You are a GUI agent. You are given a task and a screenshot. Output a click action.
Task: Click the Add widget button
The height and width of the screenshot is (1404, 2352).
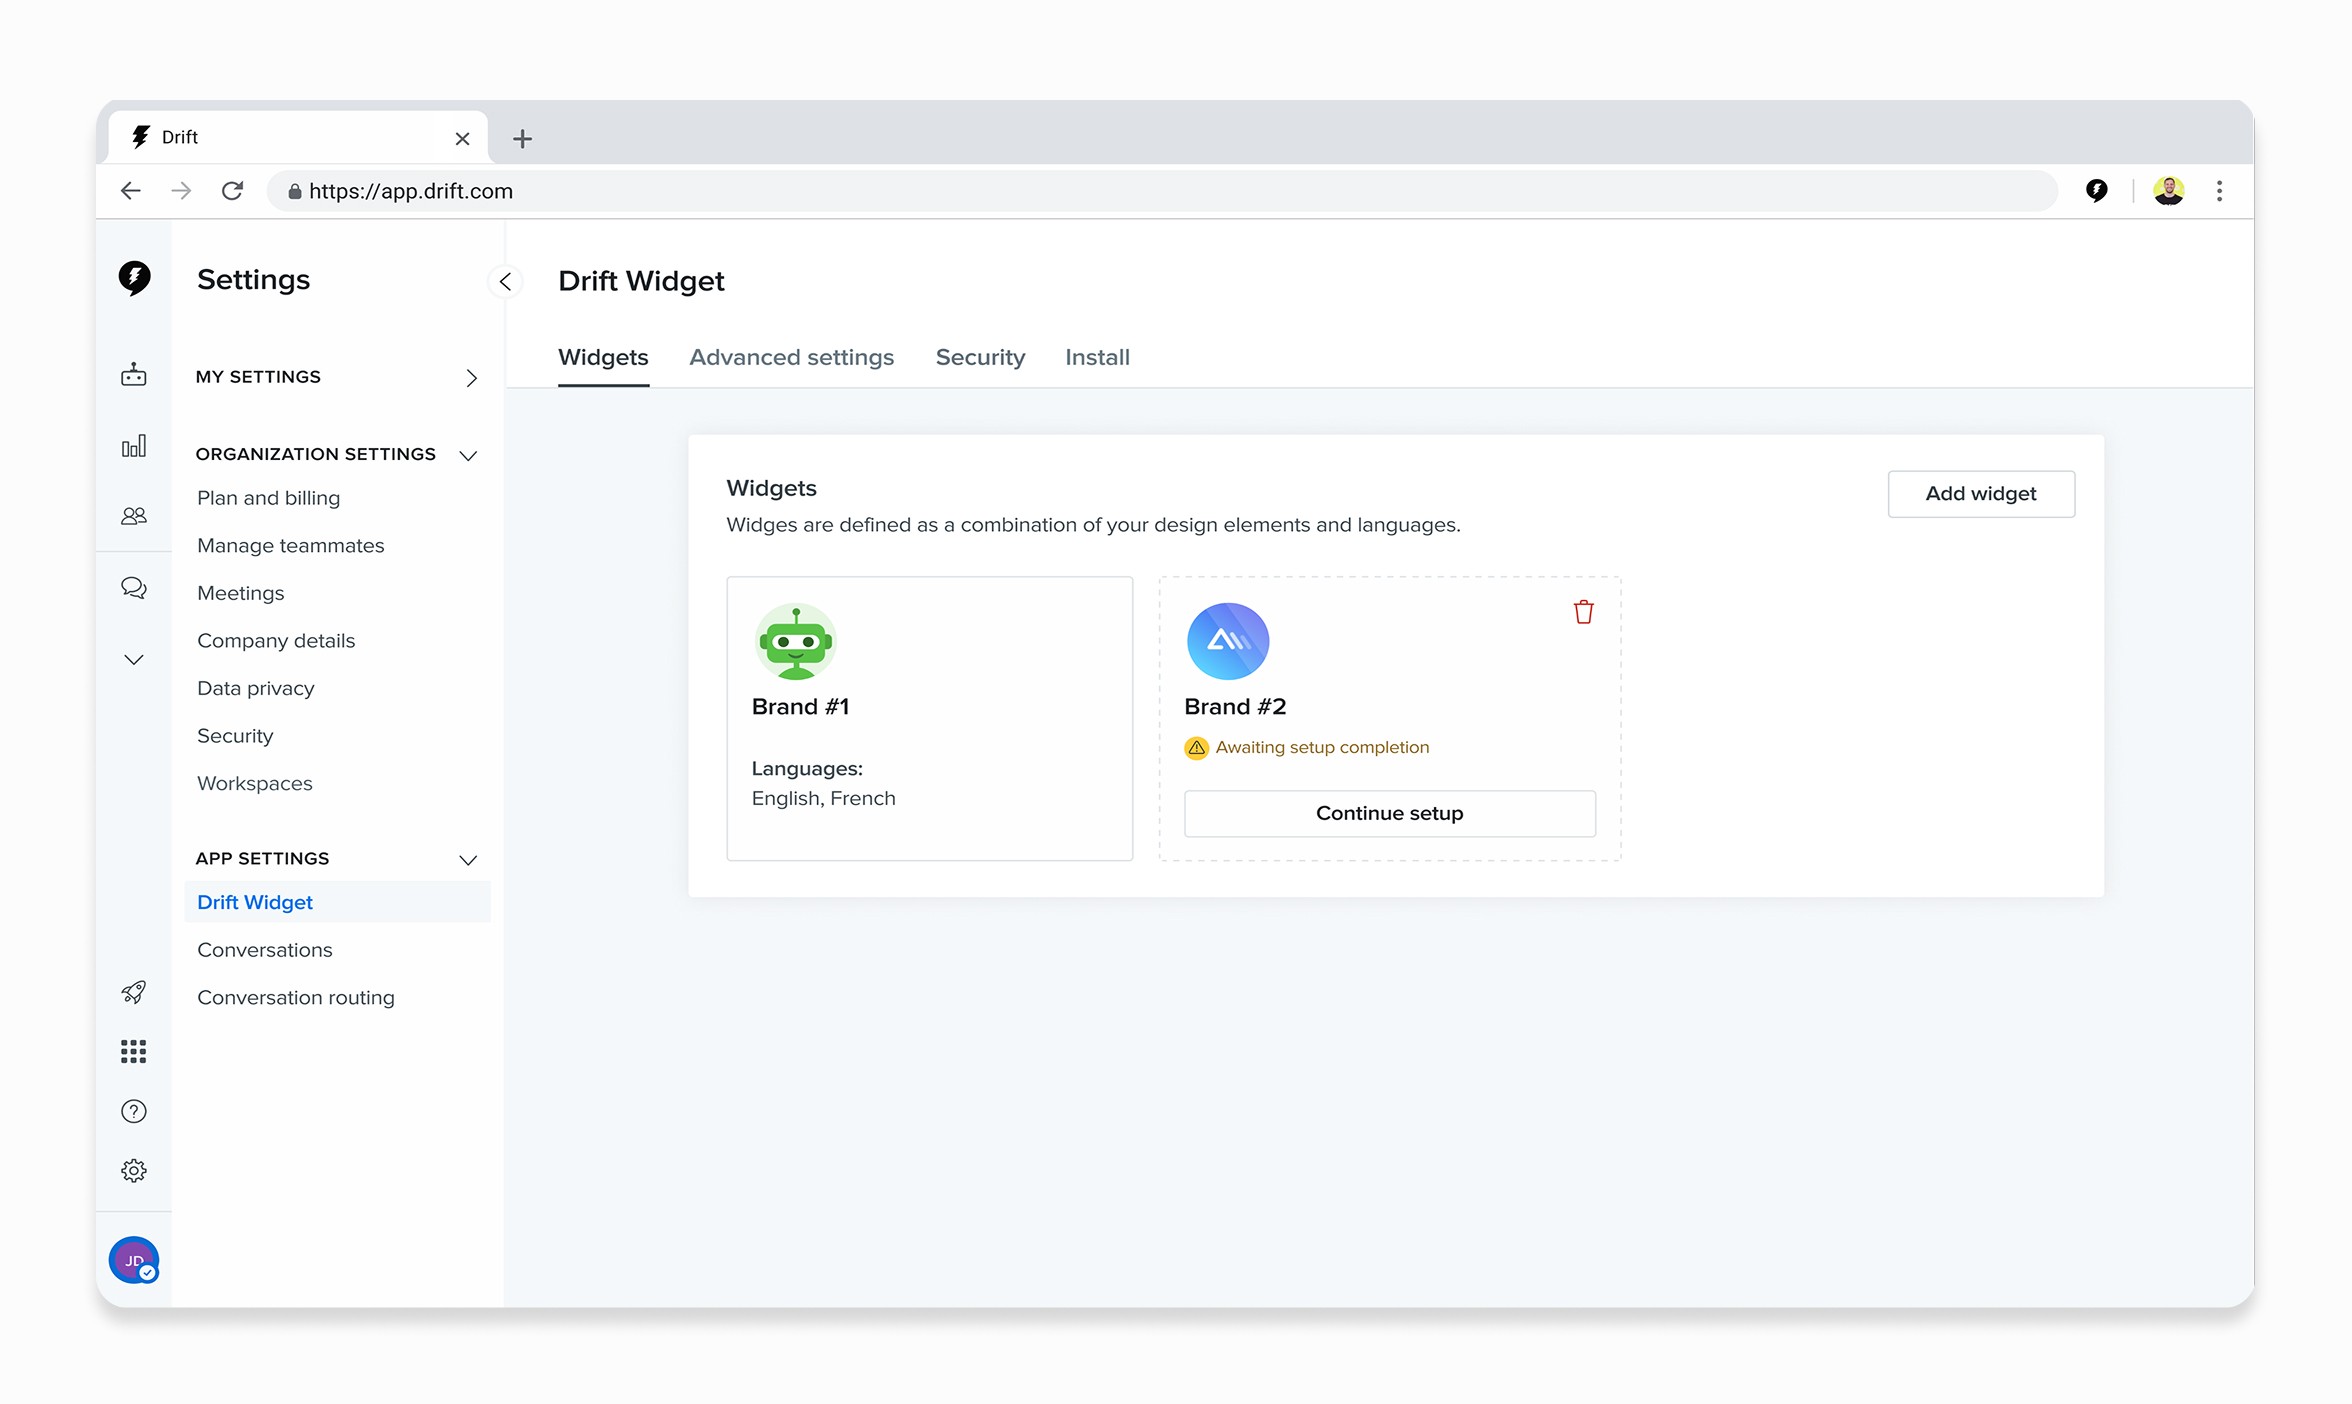pyautogui.click(x=1980, y=494)
